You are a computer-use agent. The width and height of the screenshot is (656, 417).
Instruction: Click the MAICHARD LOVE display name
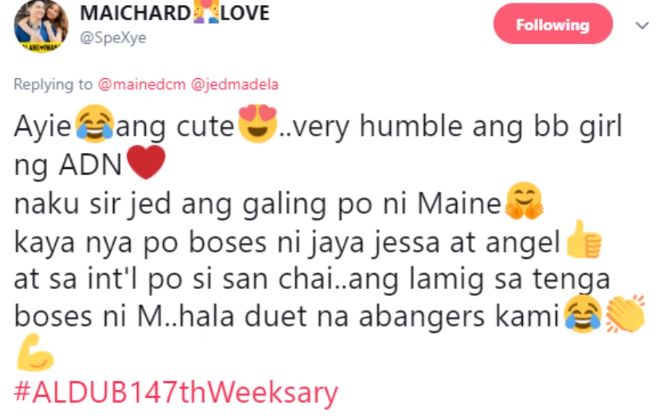click(175, 13)
